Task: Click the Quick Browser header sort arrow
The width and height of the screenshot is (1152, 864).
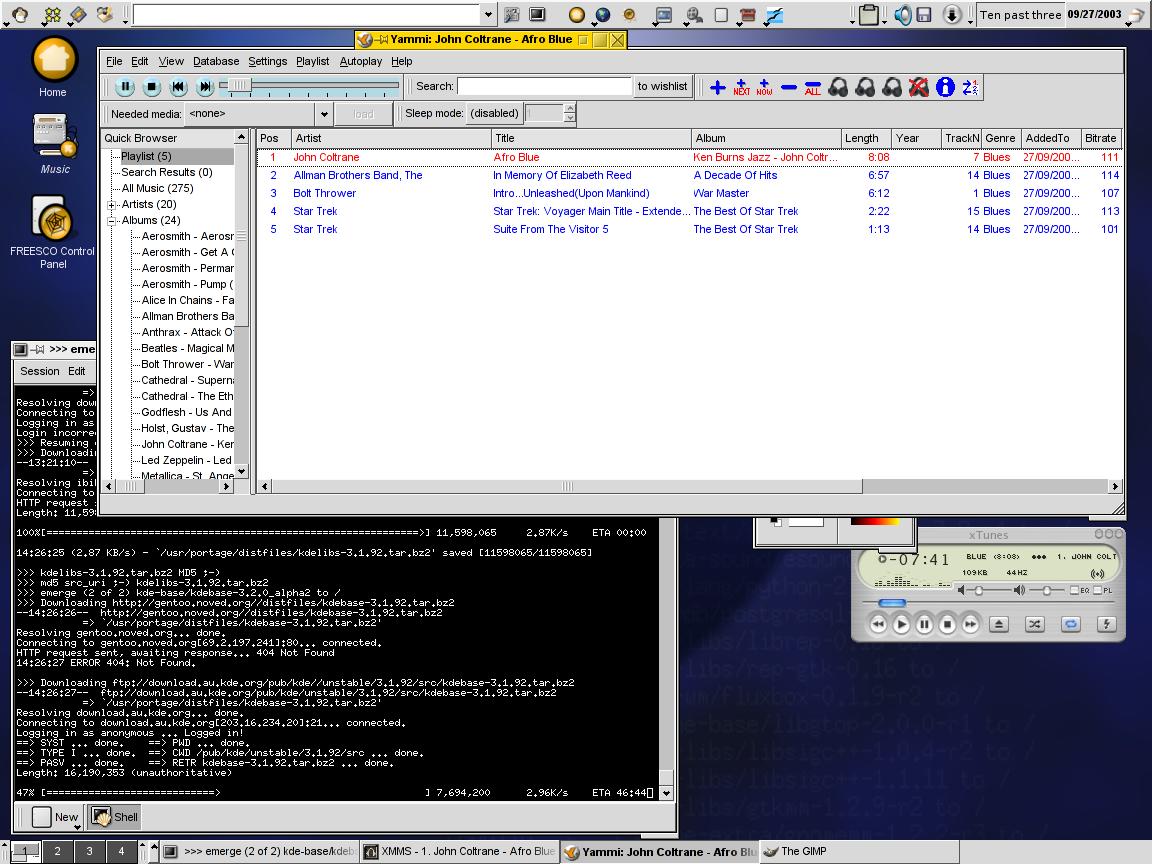Action: tap(241, 137)
